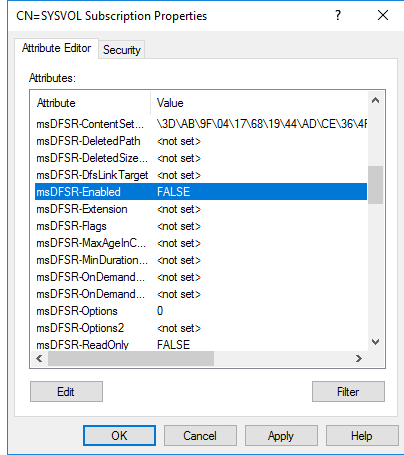Click the scroll up arrow in attributes list
The width and height of the screenshot is (404, 455).
(x=376, y=100)
